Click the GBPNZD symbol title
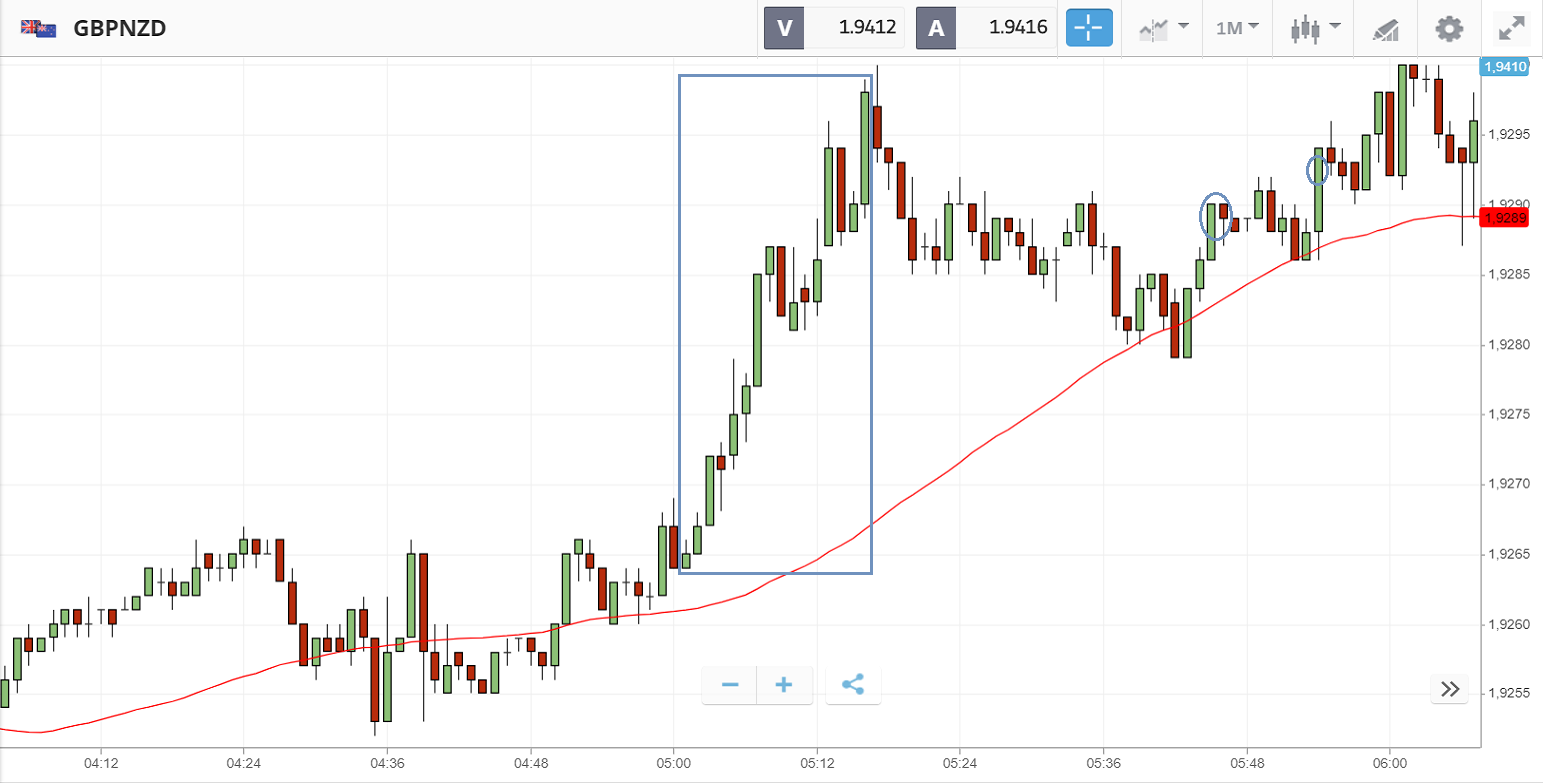Viewport: 1543px width, 783px height. pos(119,28)
